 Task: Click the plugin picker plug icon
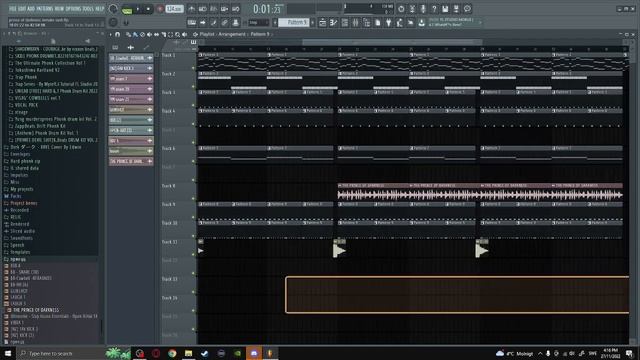(x=389, y=23)
